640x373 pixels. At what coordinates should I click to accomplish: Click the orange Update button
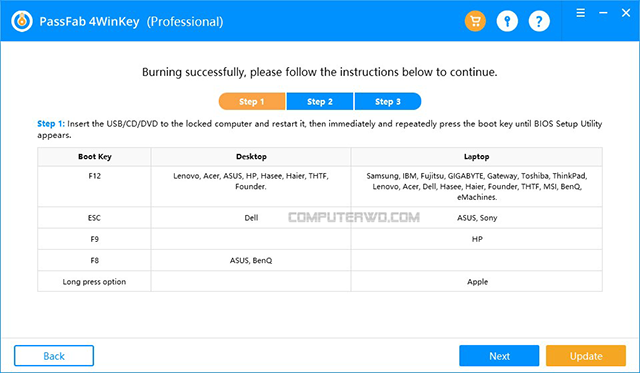point(586,356)
